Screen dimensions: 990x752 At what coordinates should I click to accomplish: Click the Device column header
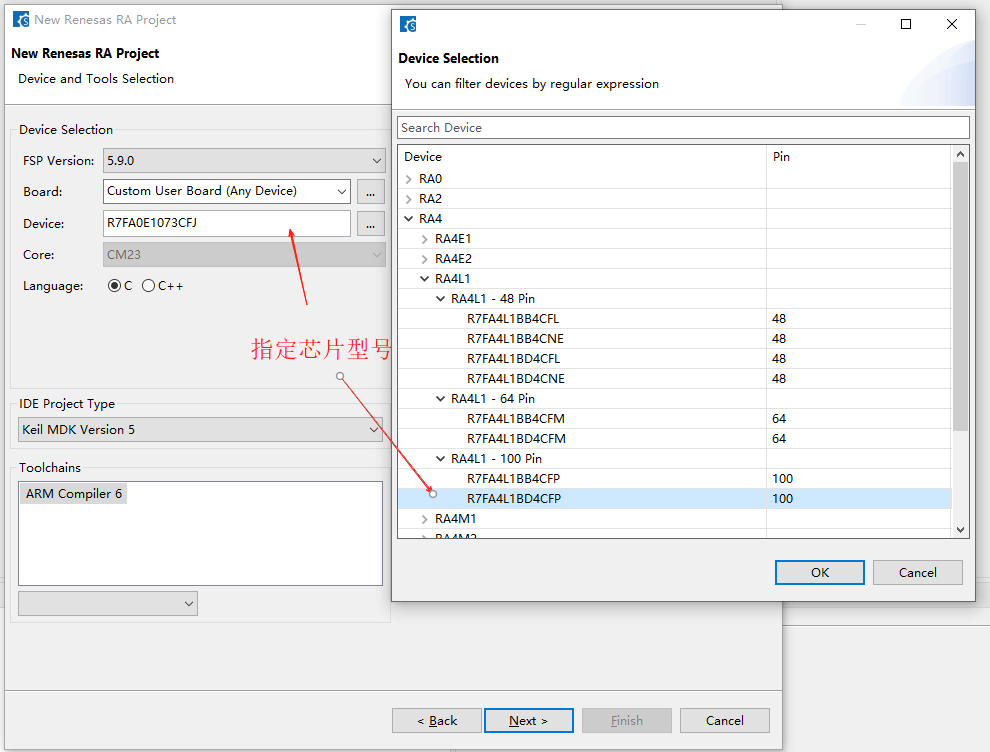coord(582,157)
